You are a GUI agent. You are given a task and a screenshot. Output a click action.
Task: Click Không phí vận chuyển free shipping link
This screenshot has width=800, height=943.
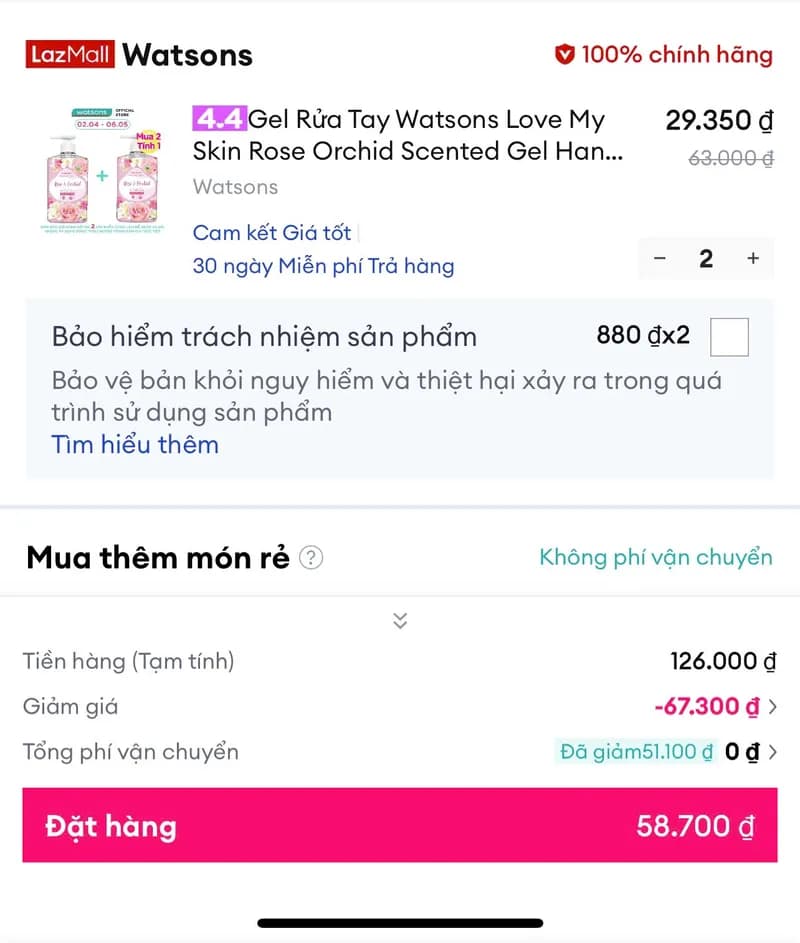[x=656, y=557]
